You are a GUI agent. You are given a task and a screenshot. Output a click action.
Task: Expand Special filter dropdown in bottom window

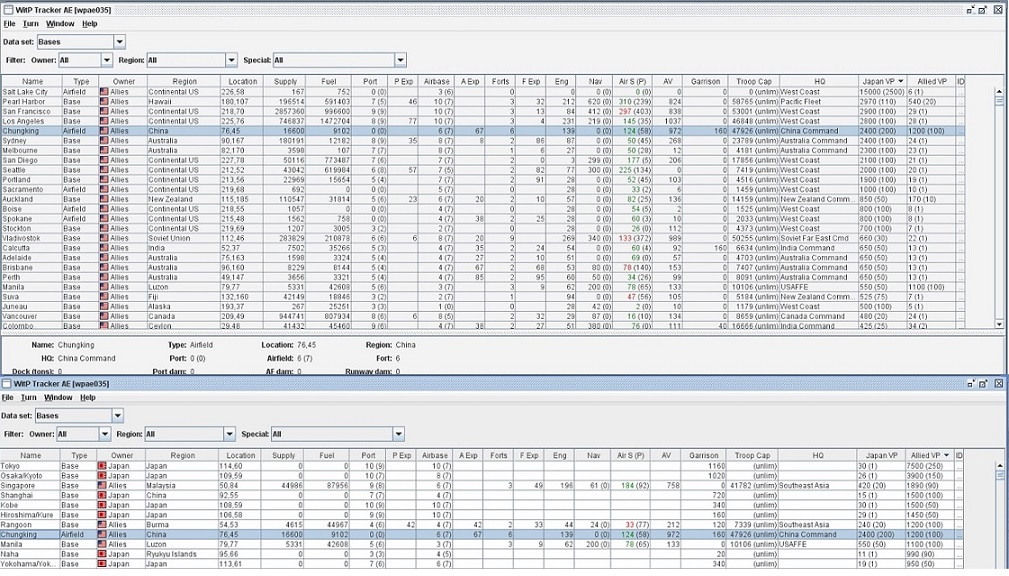[398, 434]
